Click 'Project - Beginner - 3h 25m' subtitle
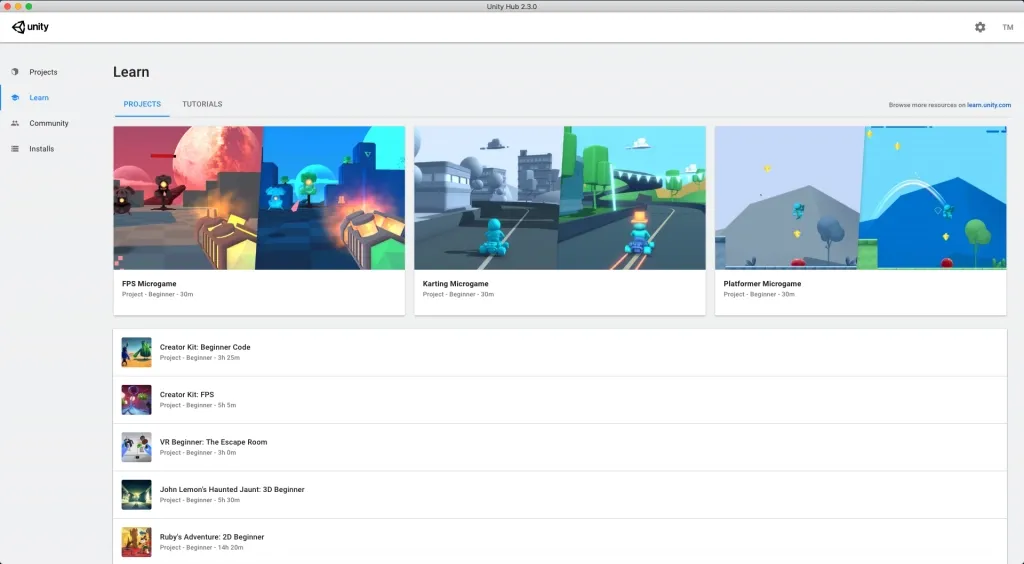1024x564 pixels. click(x=200, y=358)
